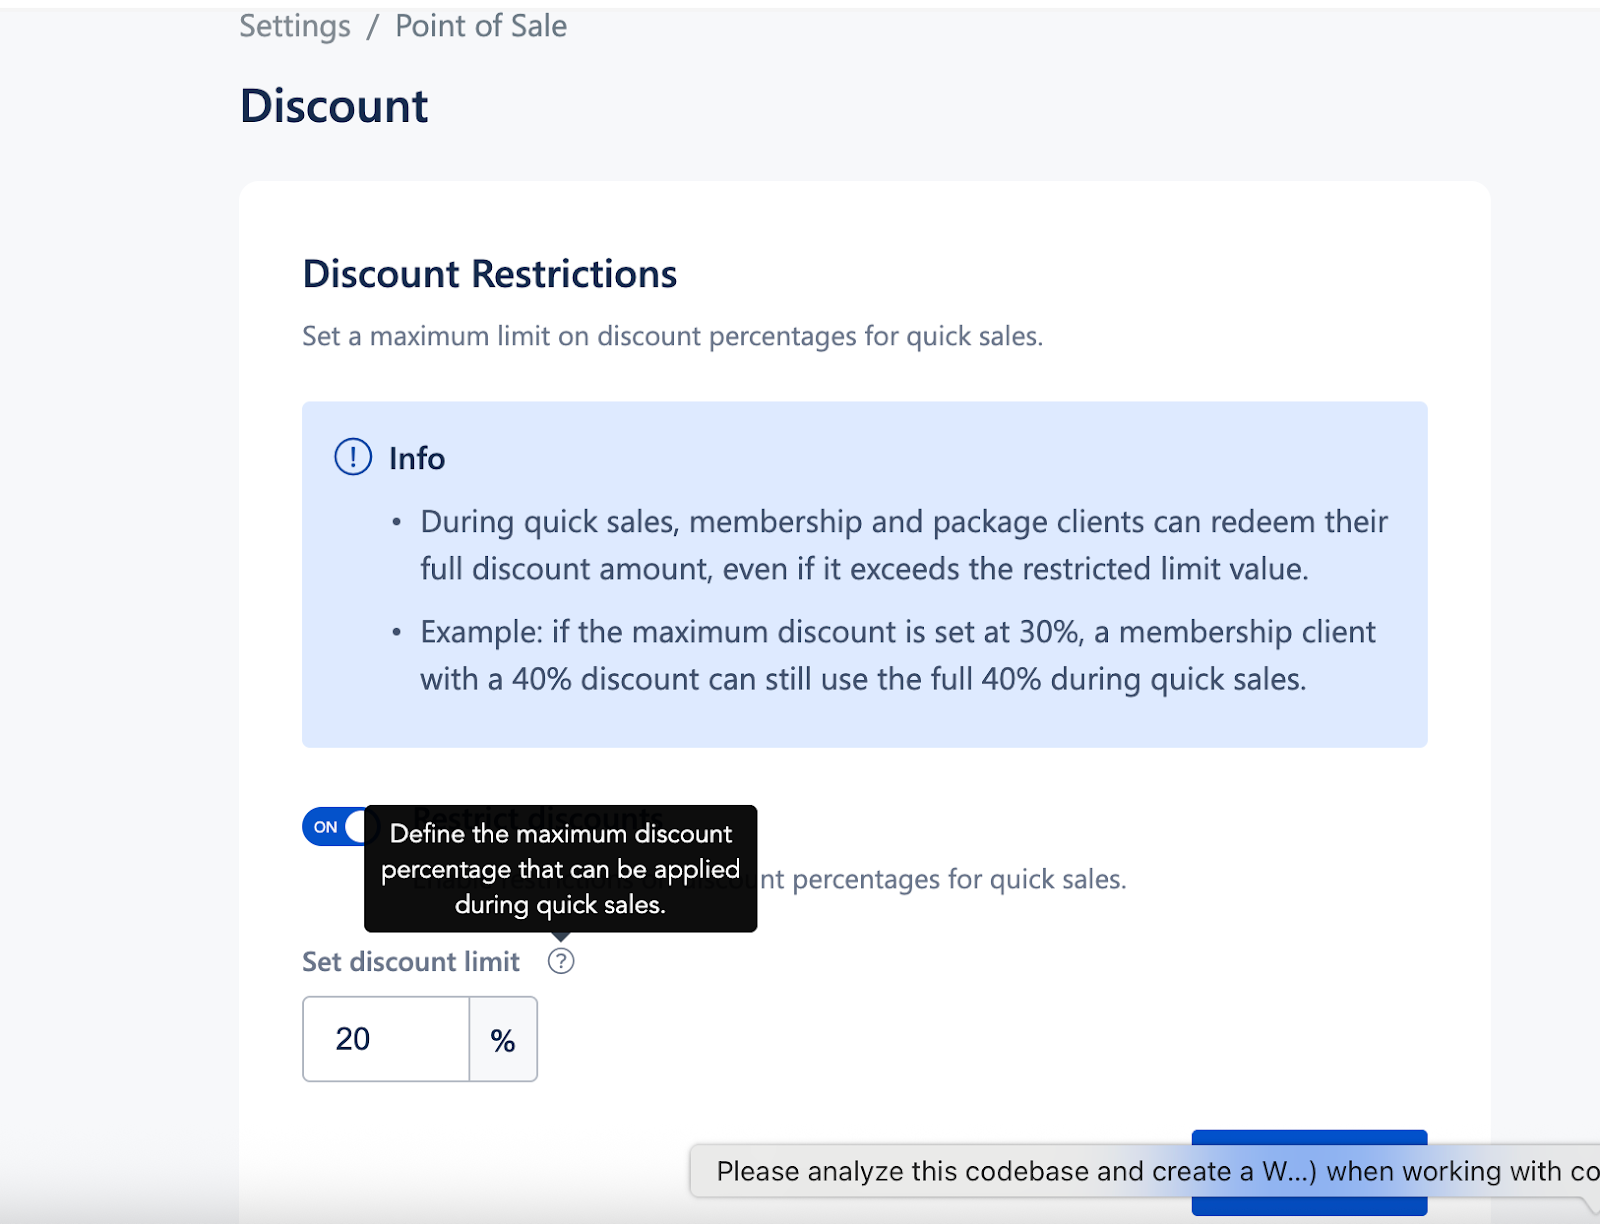
Task: Go to Settings breadcrumb
Action: 295,26
